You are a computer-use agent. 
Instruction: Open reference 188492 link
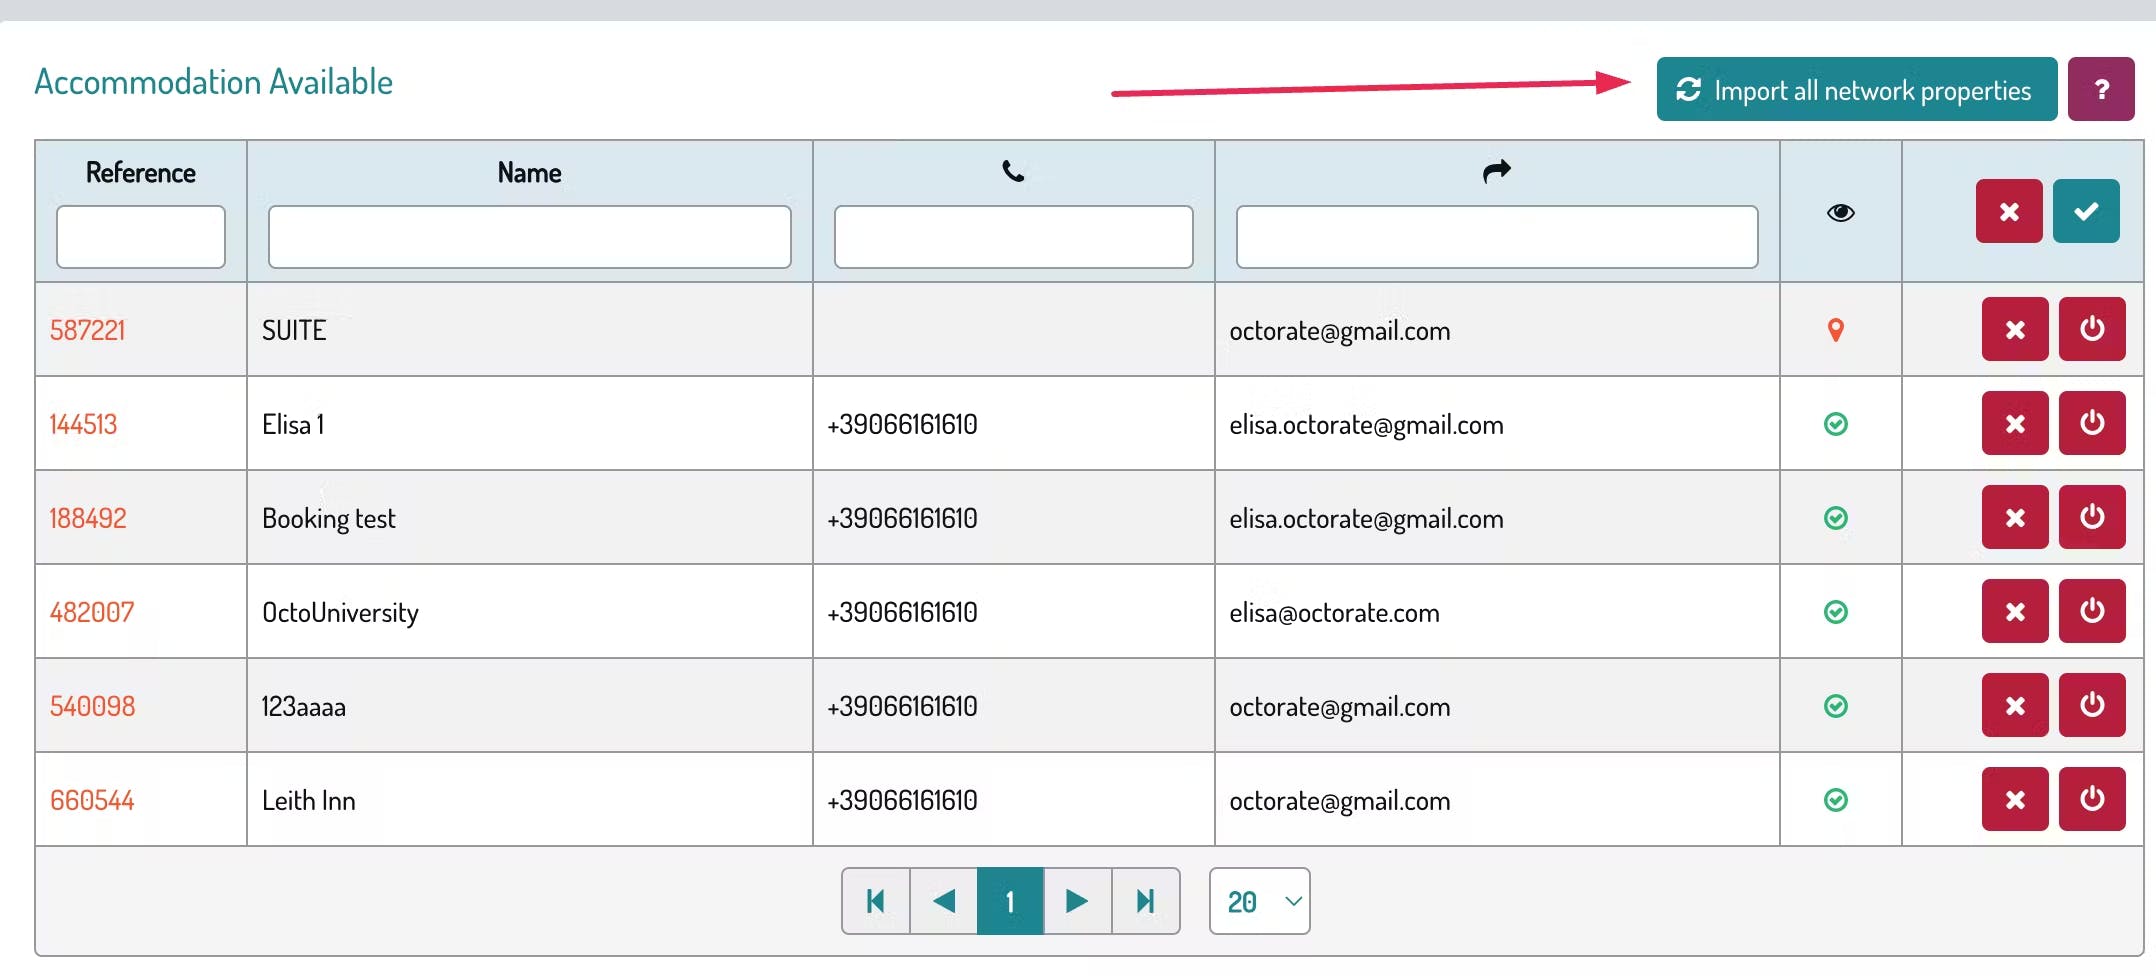point(88,518)
